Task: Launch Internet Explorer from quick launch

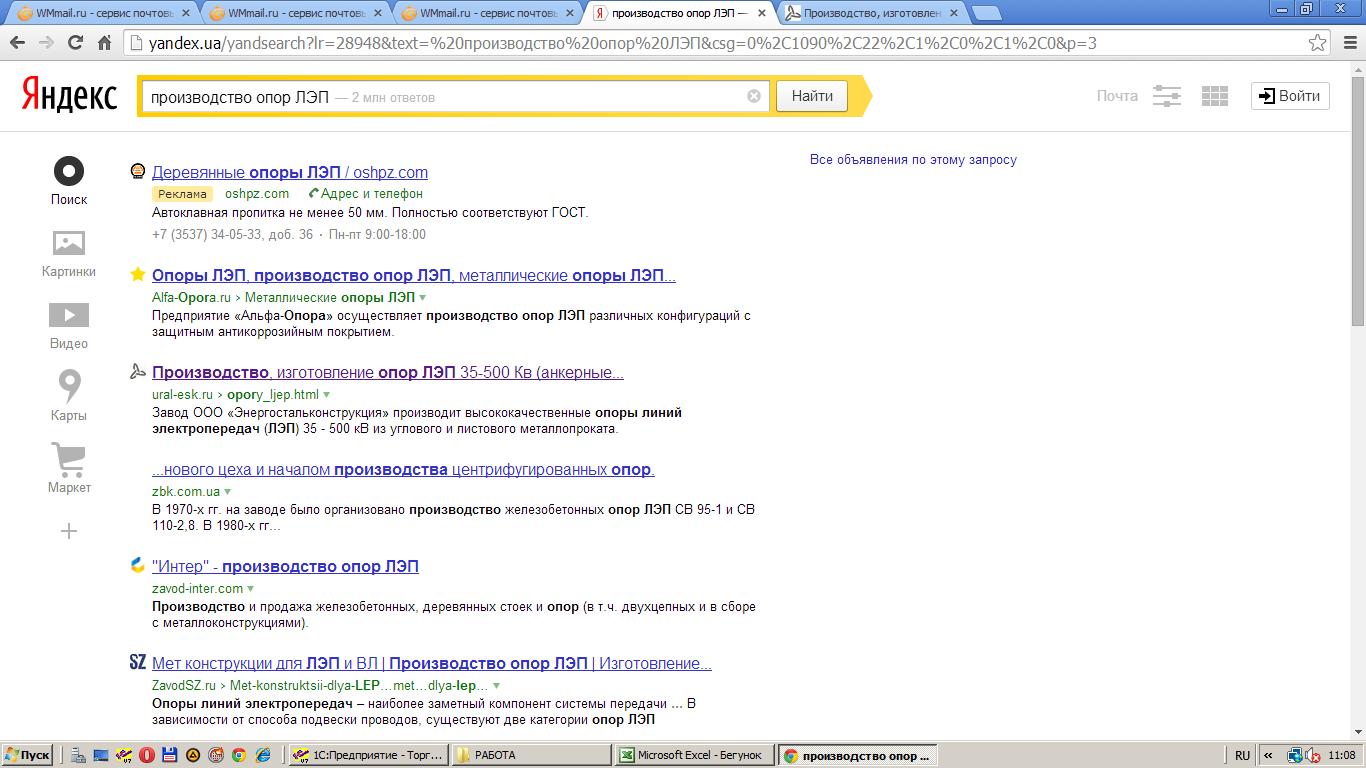Action: point(263,755)
